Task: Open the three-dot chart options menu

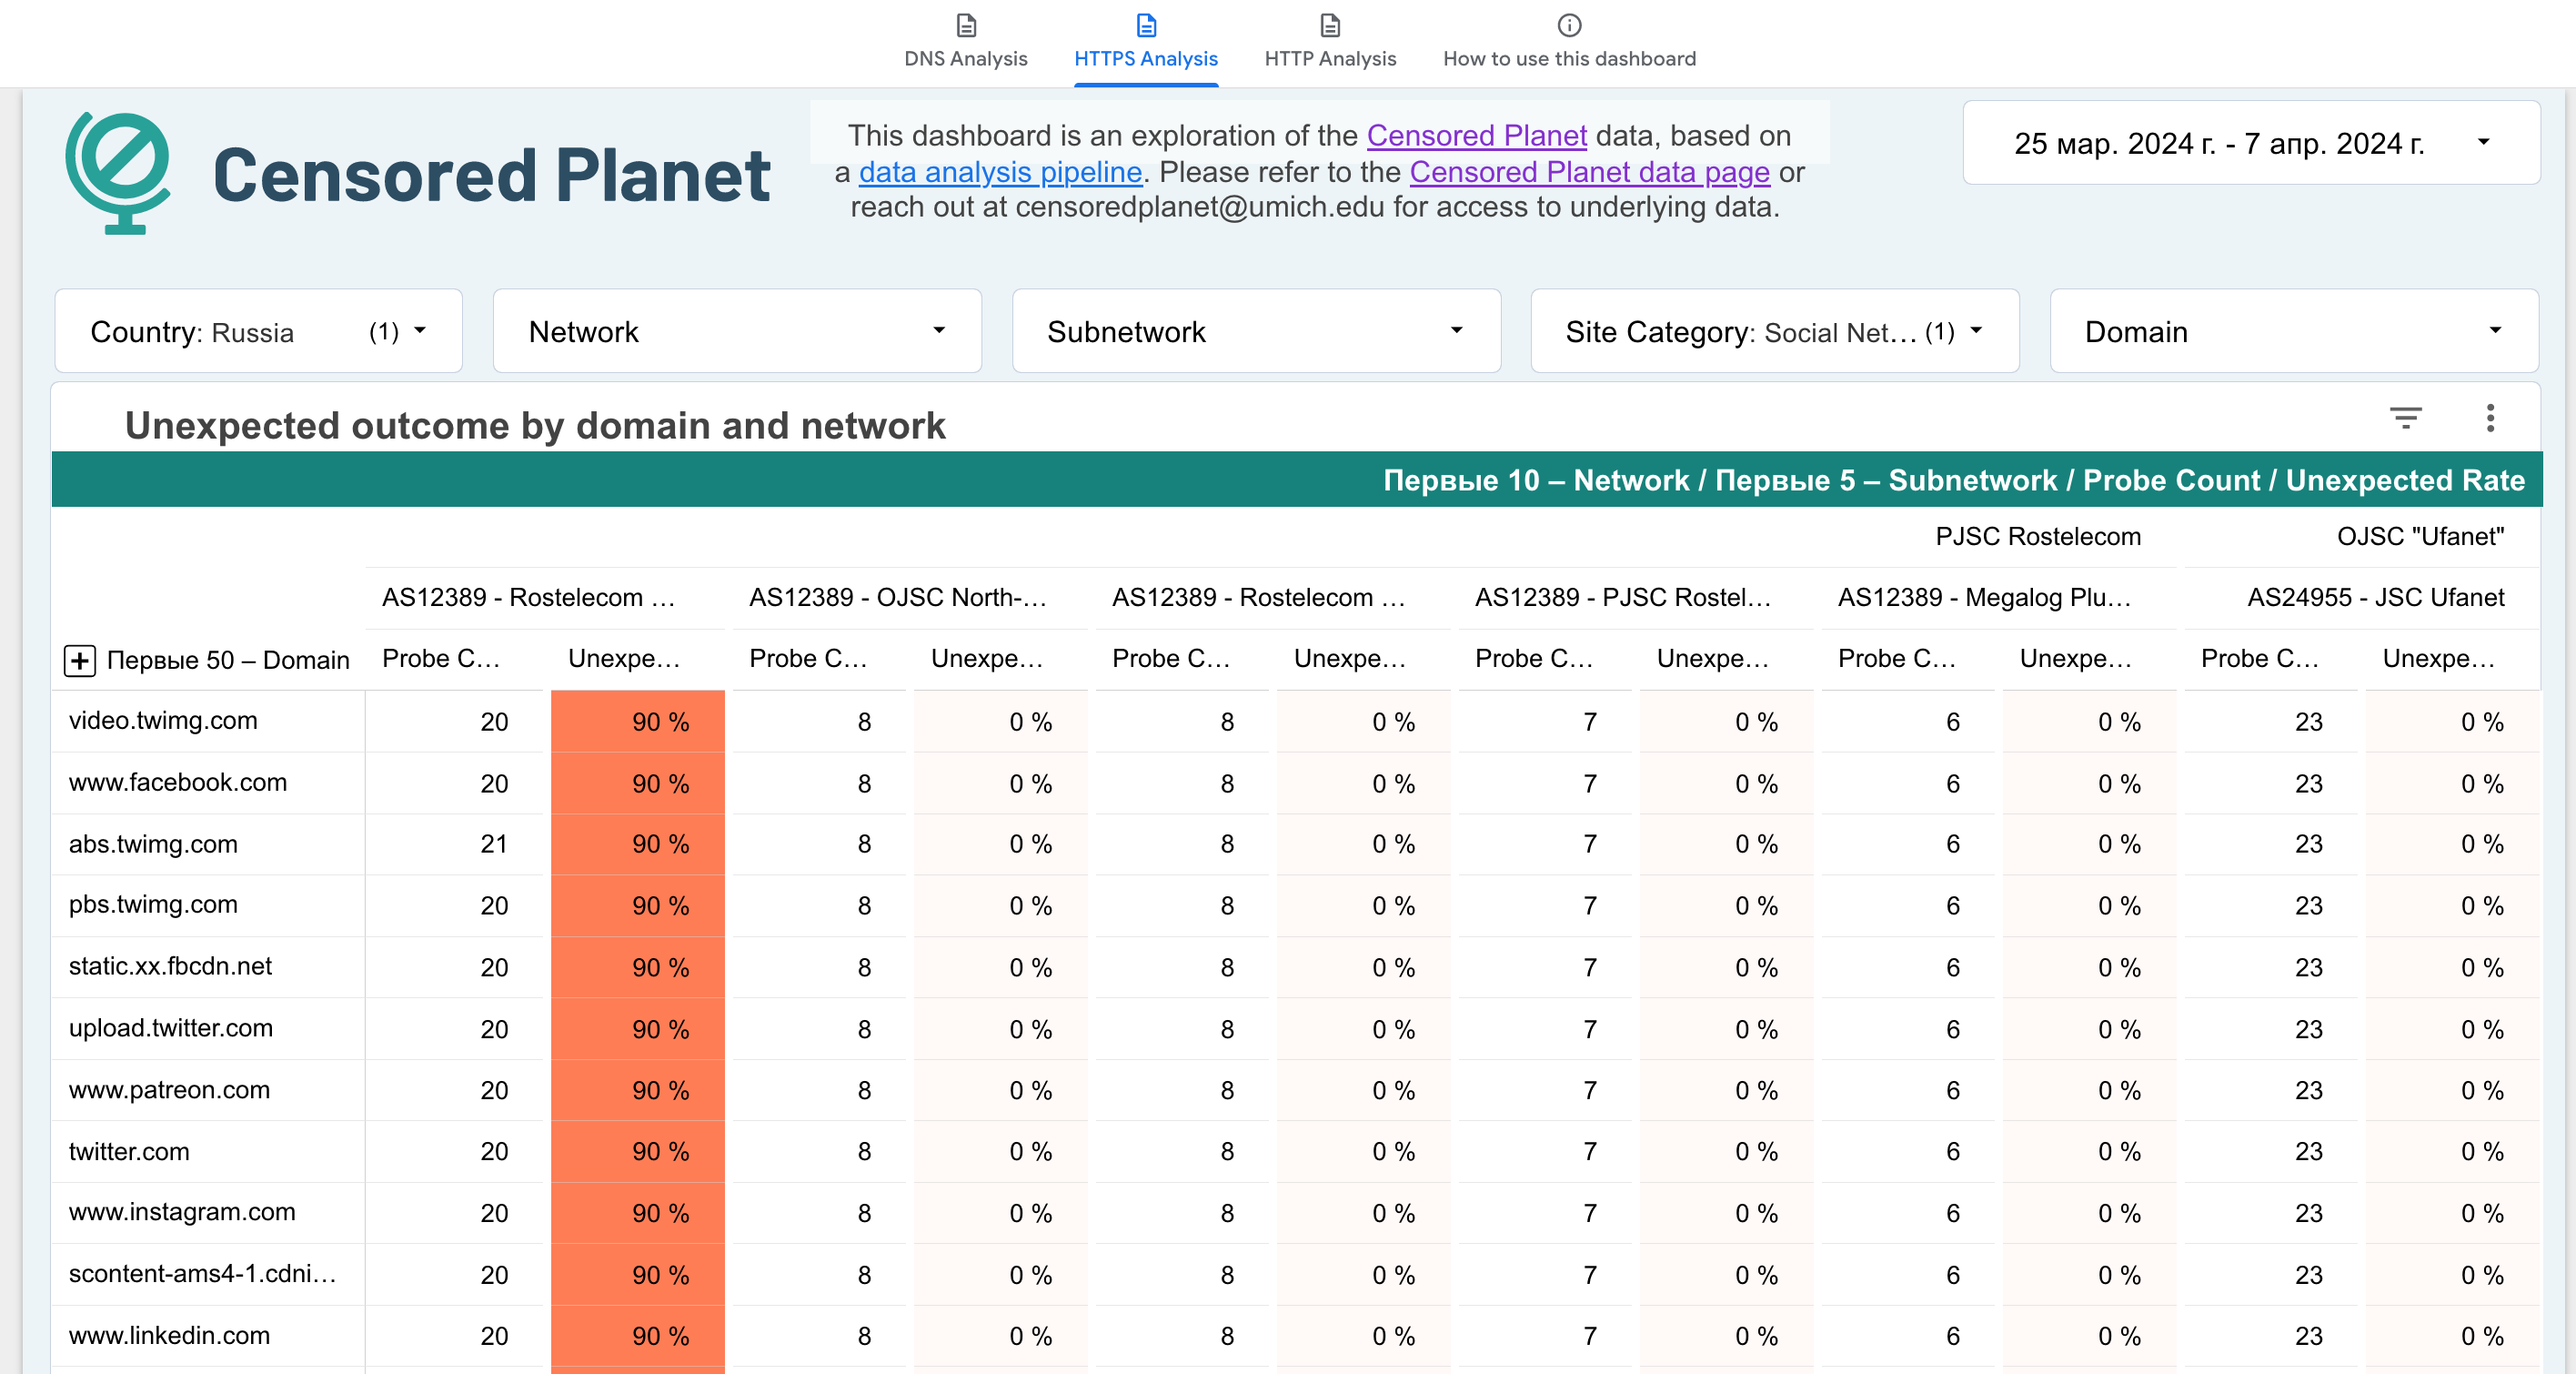Action: pos(2490,417)
